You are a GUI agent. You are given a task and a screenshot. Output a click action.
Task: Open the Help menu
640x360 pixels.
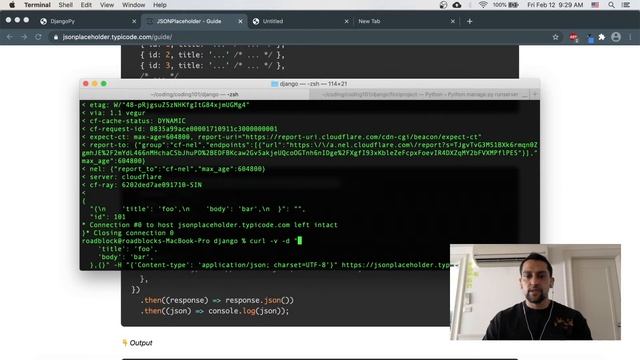click(x=160, y=5)
